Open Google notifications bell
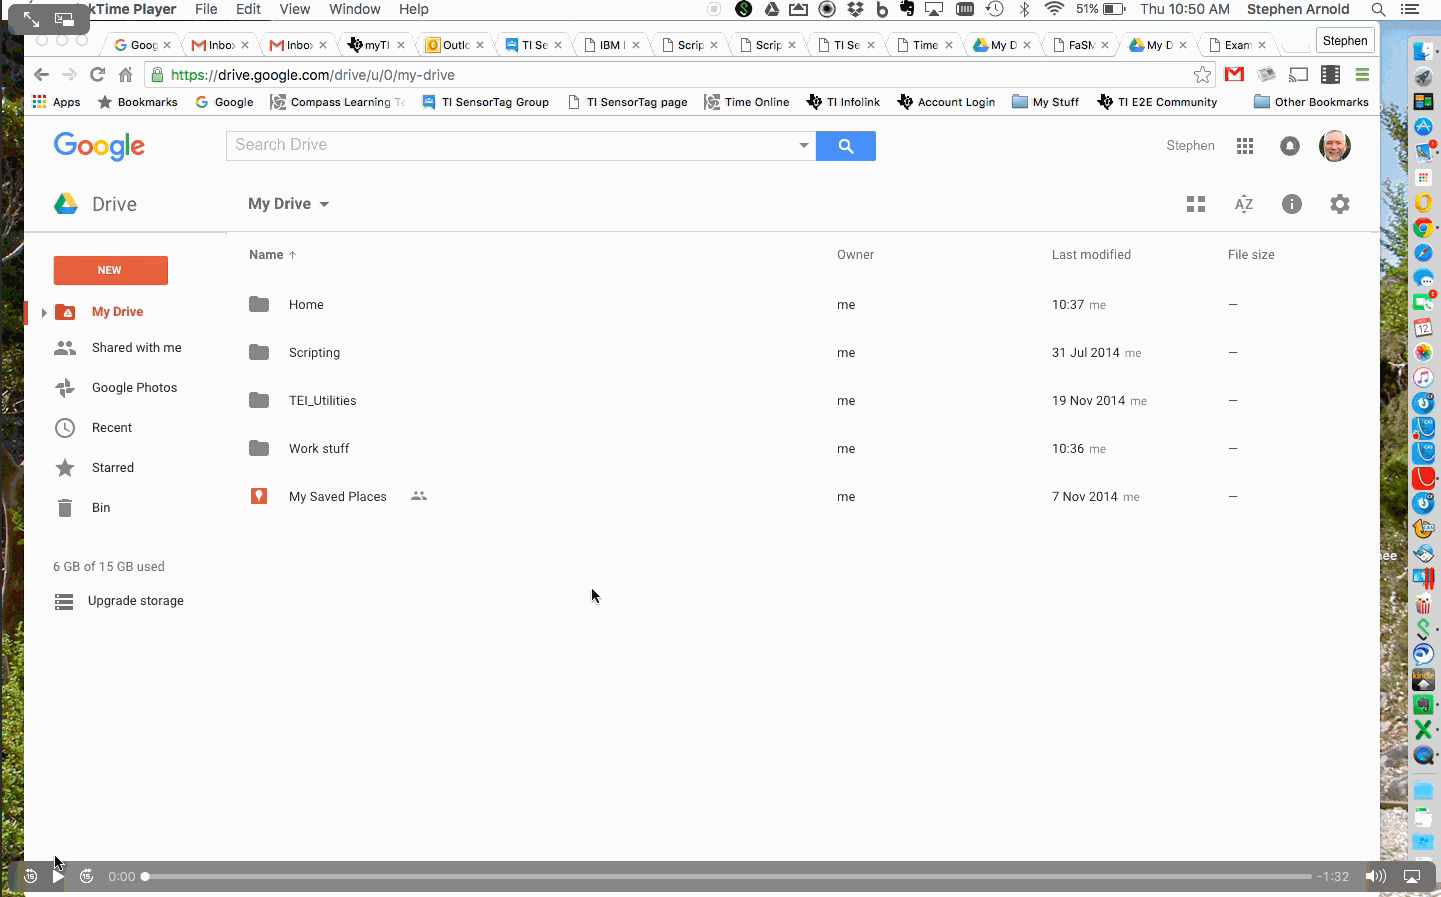Screen dimensions: 1441x897 click(x=1289, y=146)
